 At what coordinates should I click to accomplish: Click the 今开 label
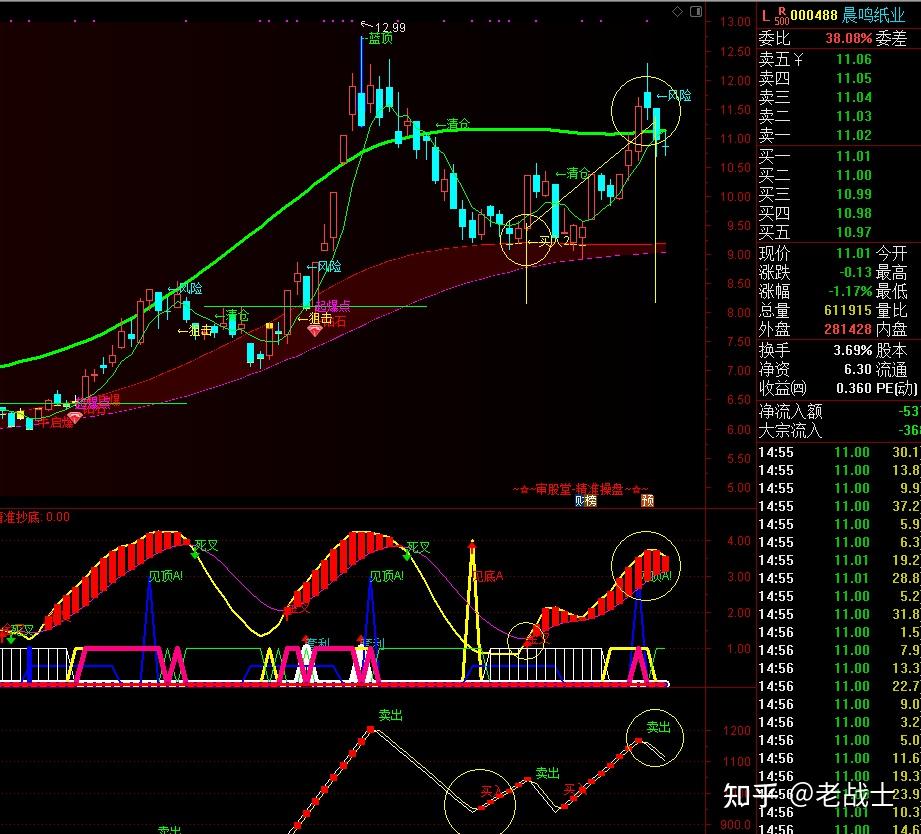tap(891, 254)
